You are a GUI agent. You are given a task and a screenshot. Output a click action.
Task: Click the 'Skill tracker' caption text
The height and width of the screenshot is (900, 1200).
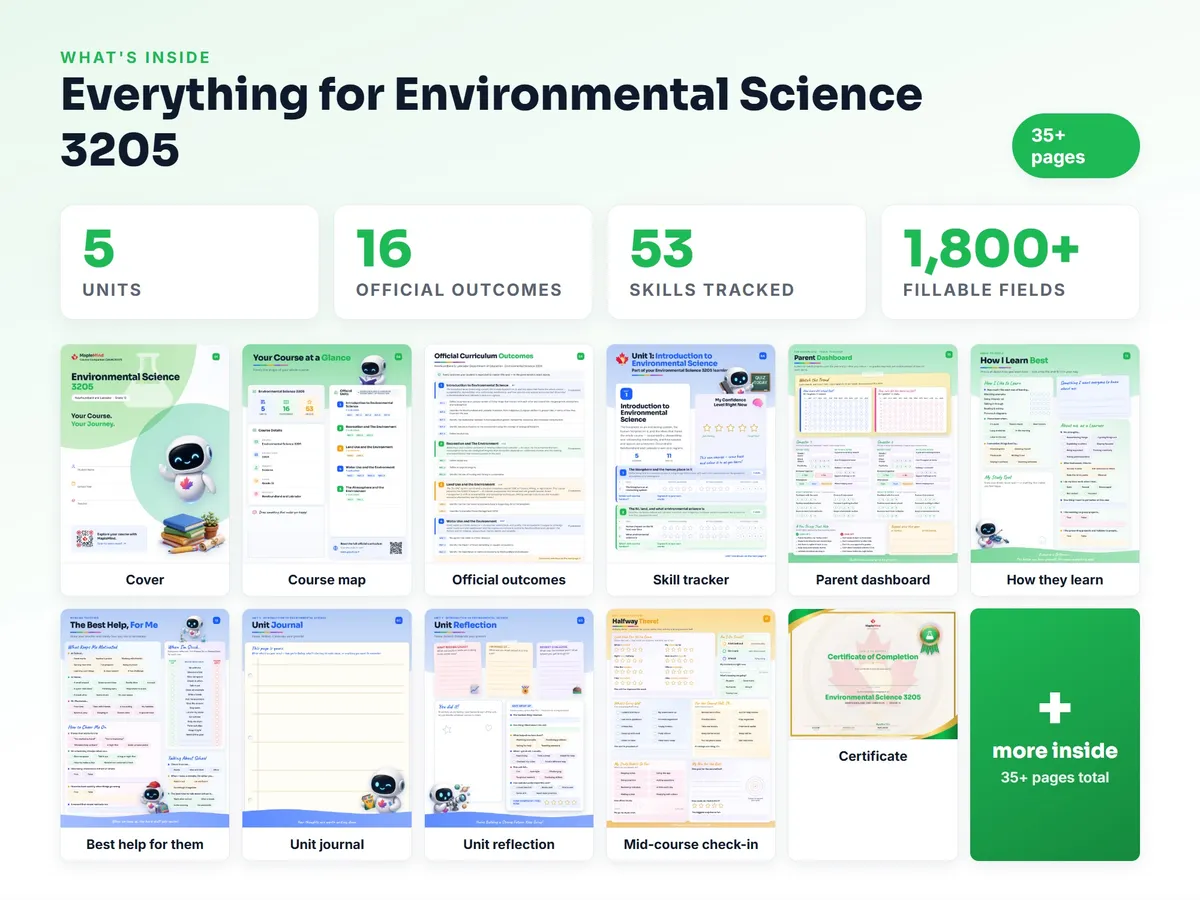click(x=691, y=580)
